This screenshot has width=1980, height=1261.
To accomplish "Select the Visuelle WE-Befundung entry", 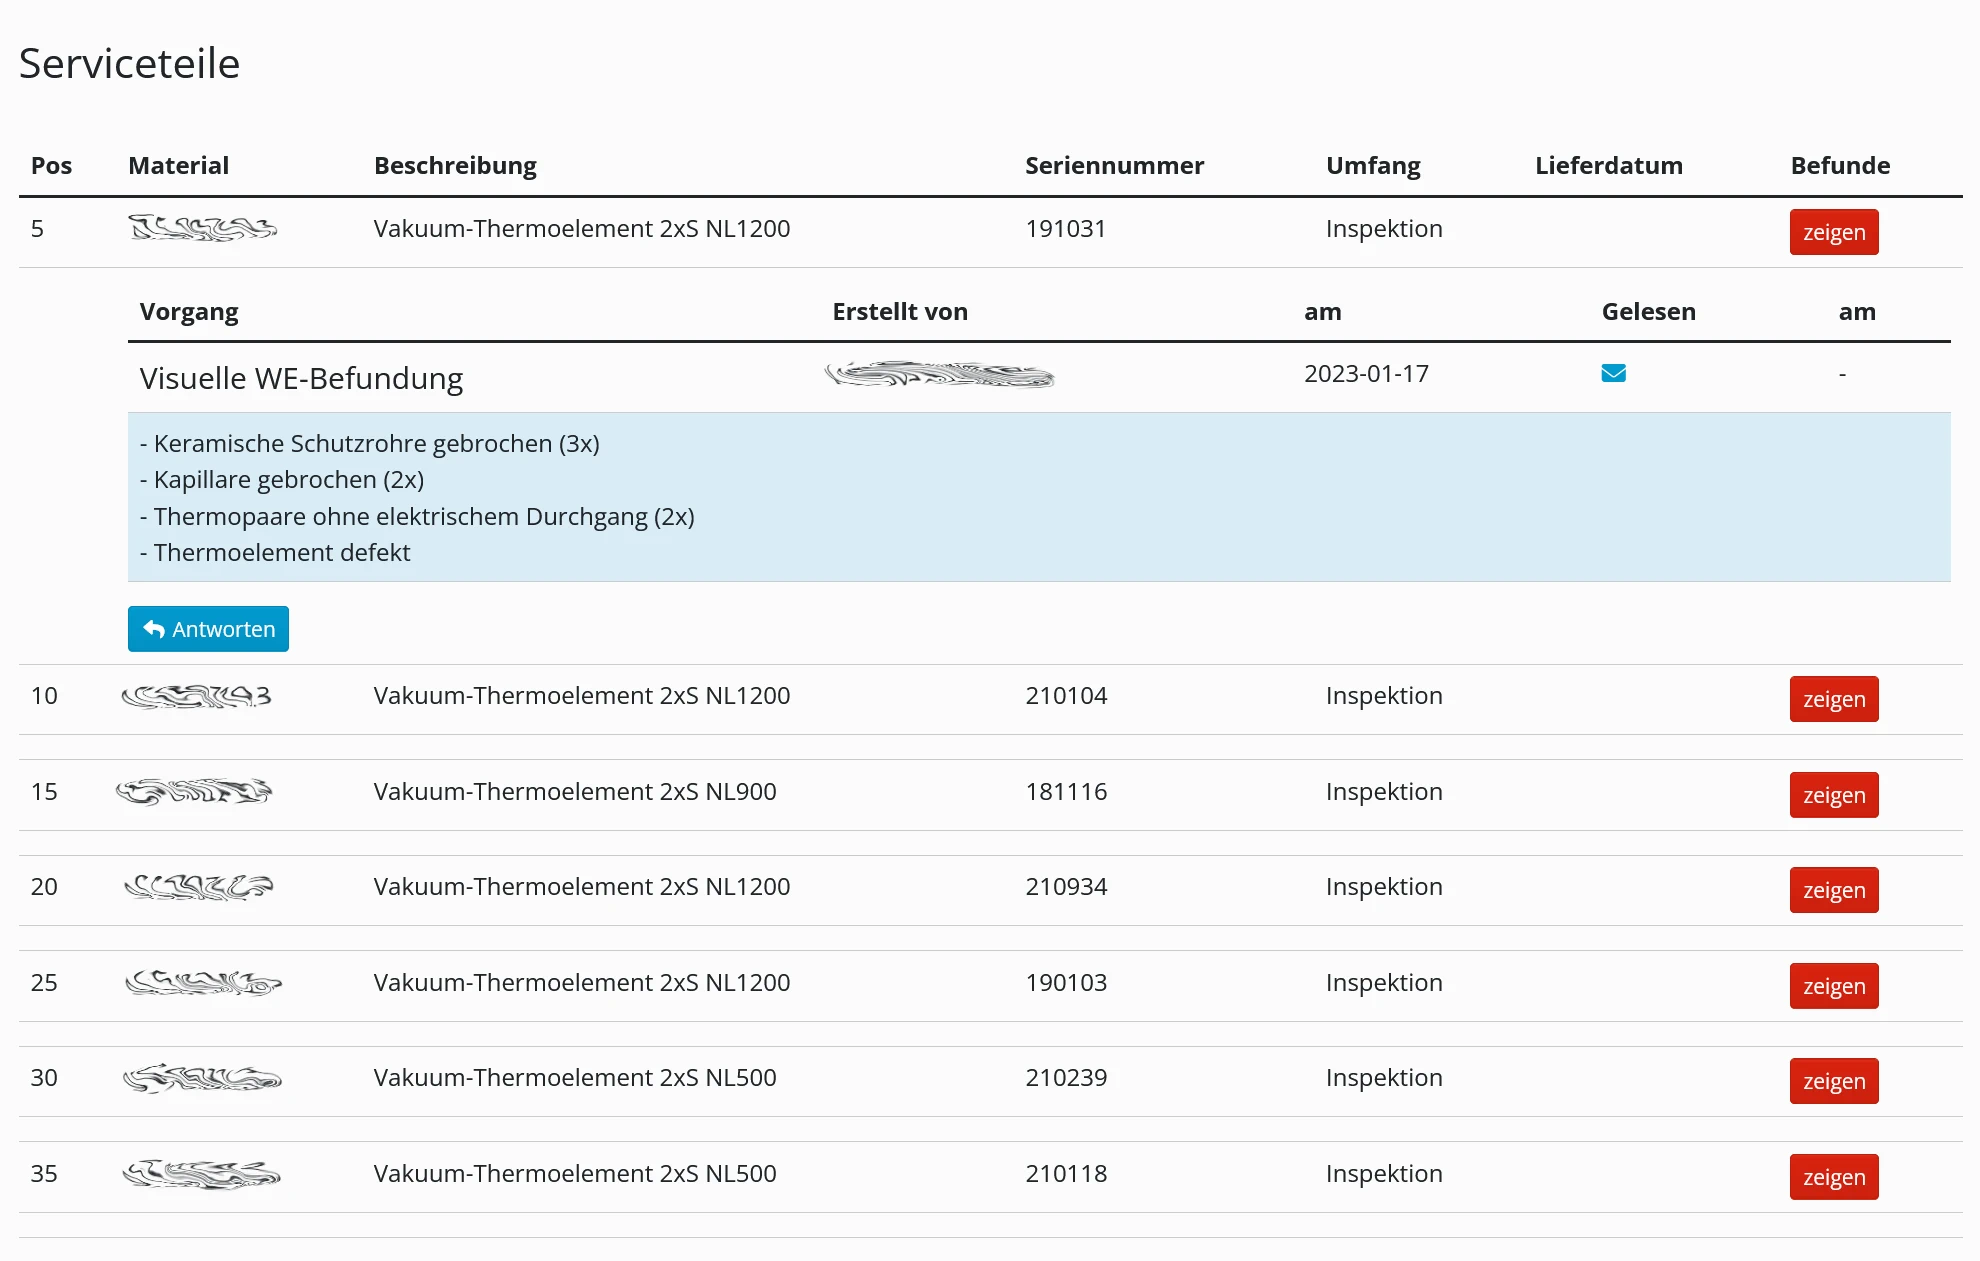I will click(x=301, y=378).
